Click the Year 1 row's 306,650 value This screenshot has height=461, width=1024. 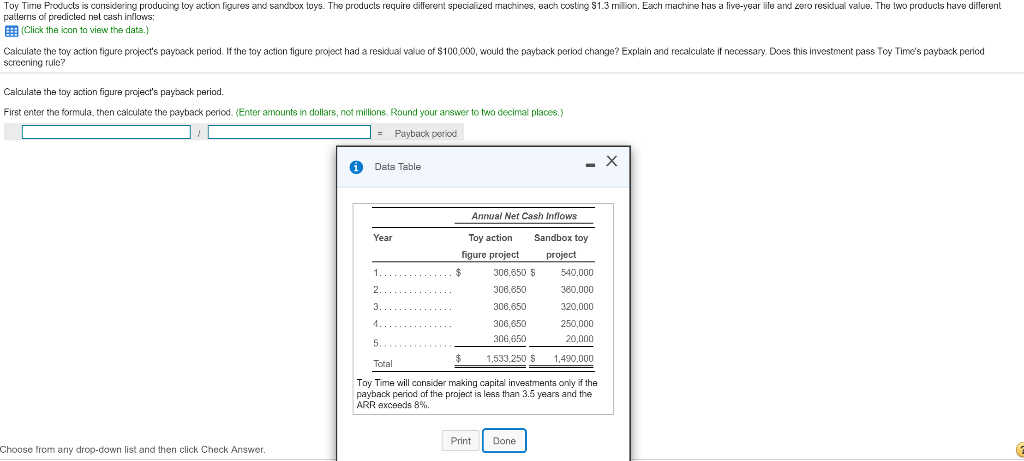coord(509,273)
